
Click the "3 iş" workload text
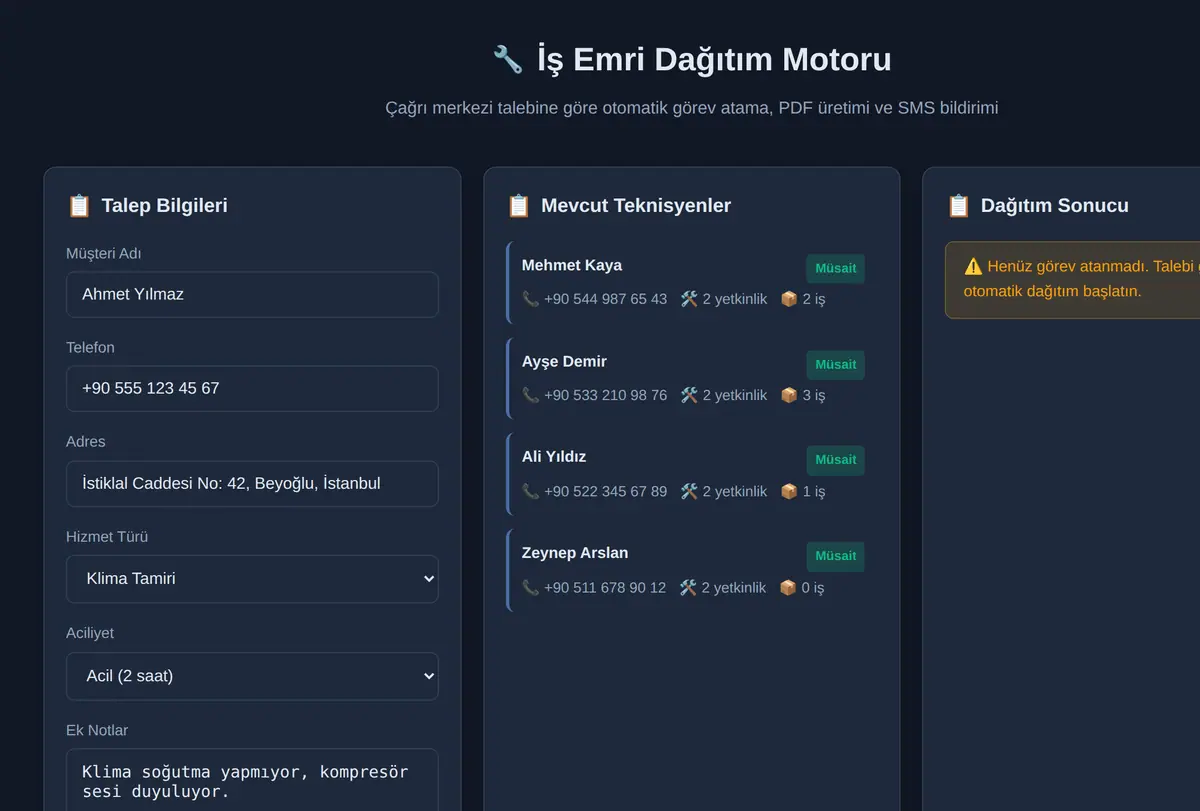(x=814, y=395)
